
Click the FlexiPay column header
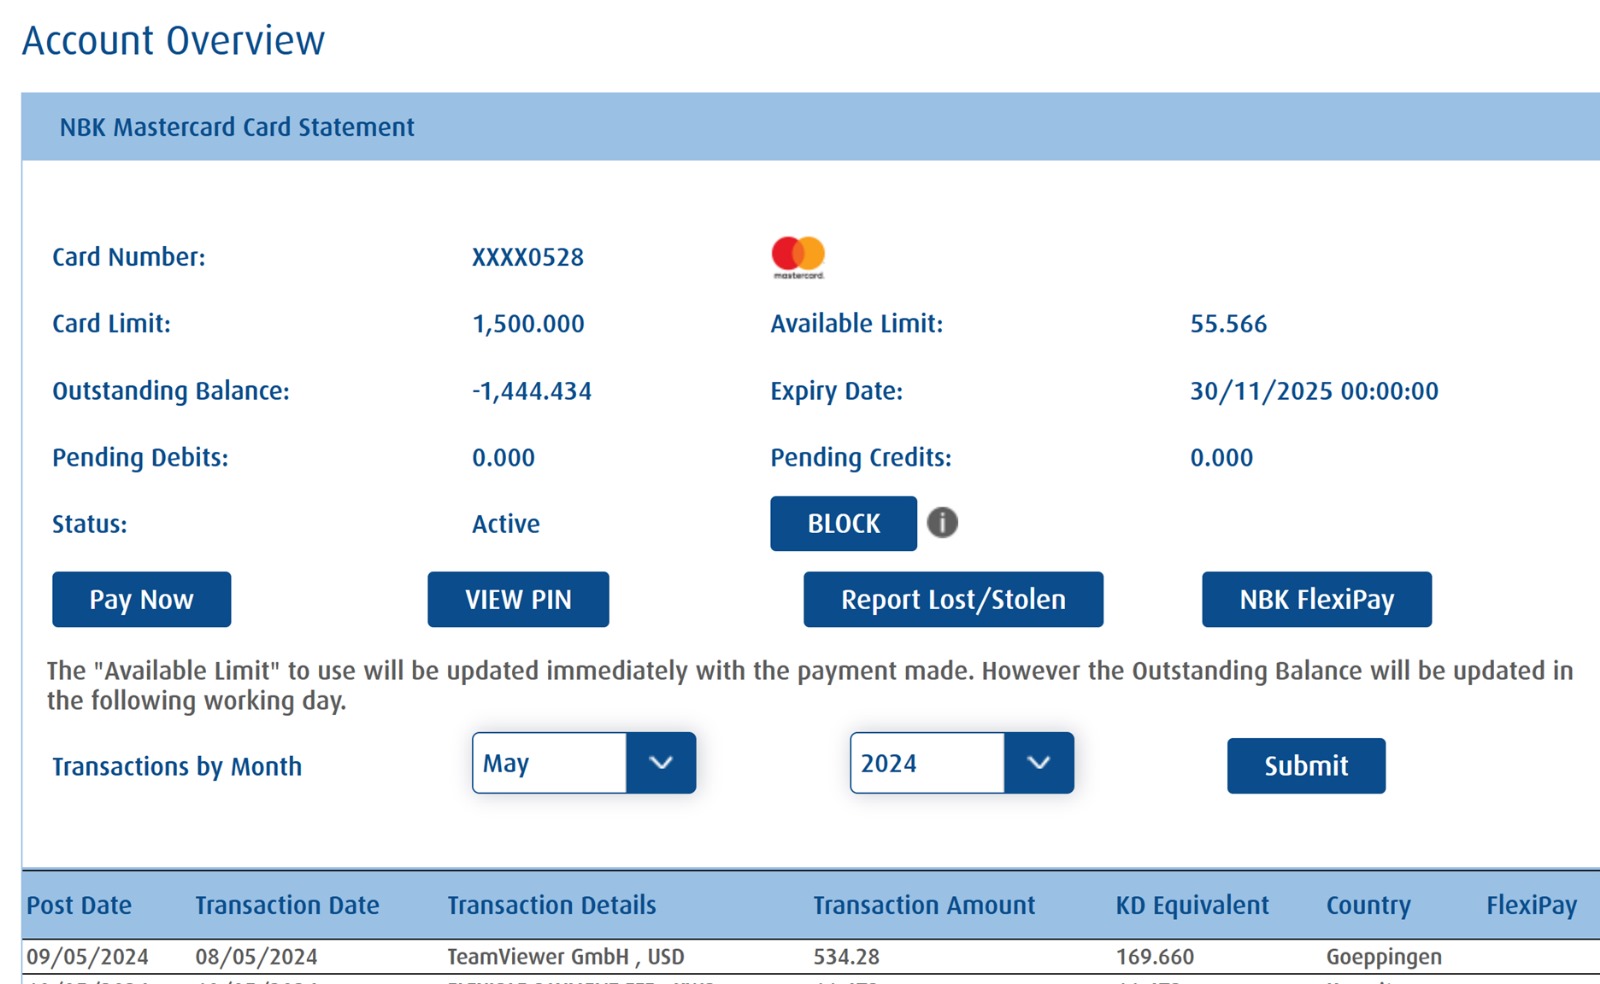[1531, 905]
